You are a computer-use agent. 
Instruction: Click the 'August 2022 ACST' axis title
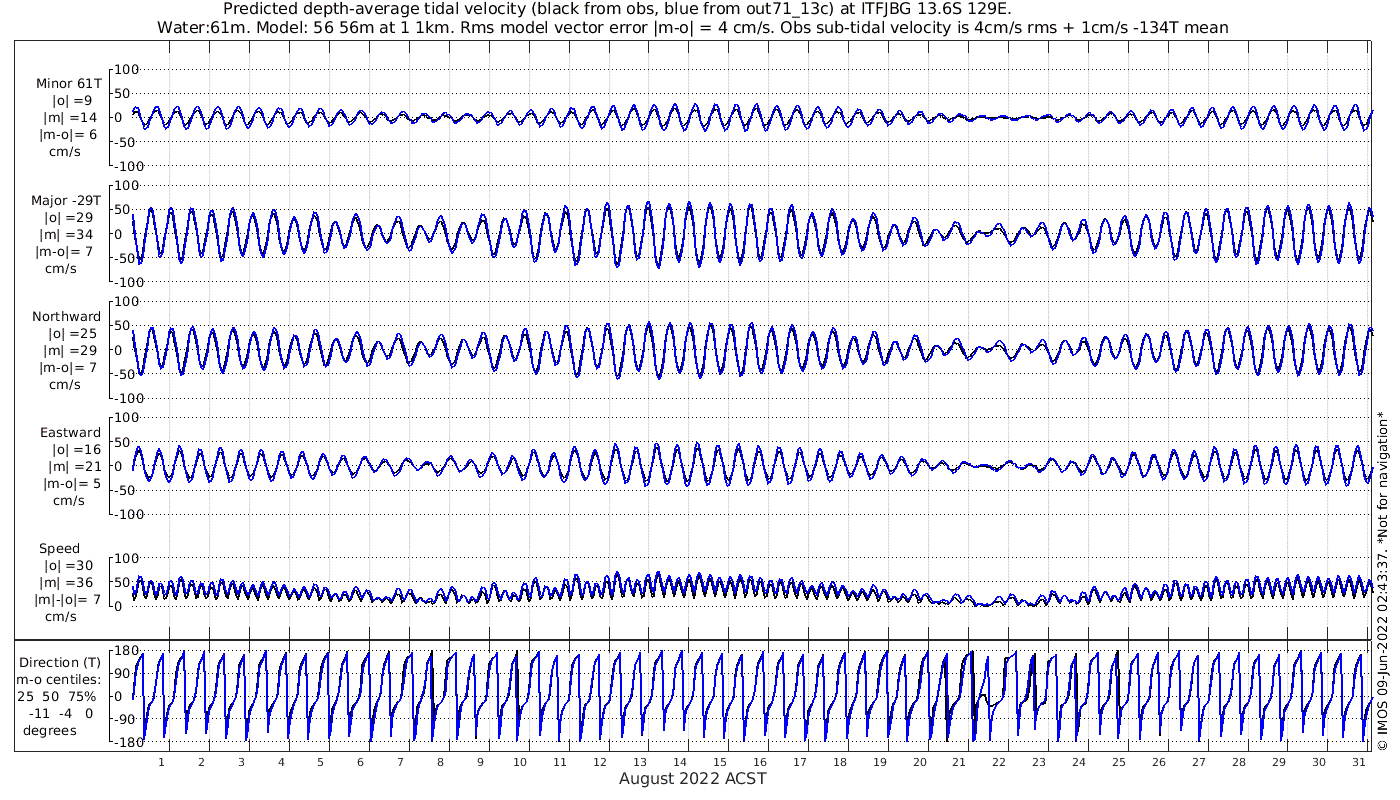[693, 779]
